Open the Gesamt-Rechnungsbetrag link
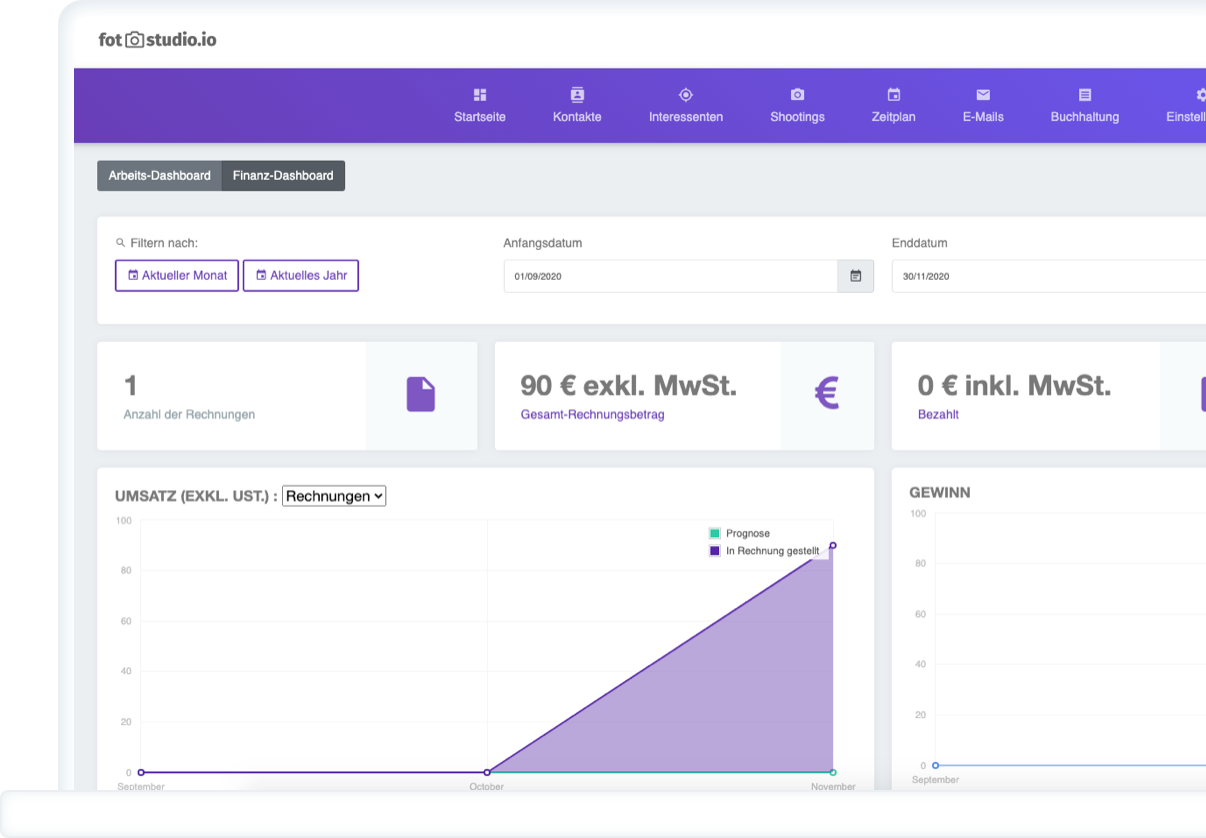Screen dimensions: 1206x838 coord(592,414)
